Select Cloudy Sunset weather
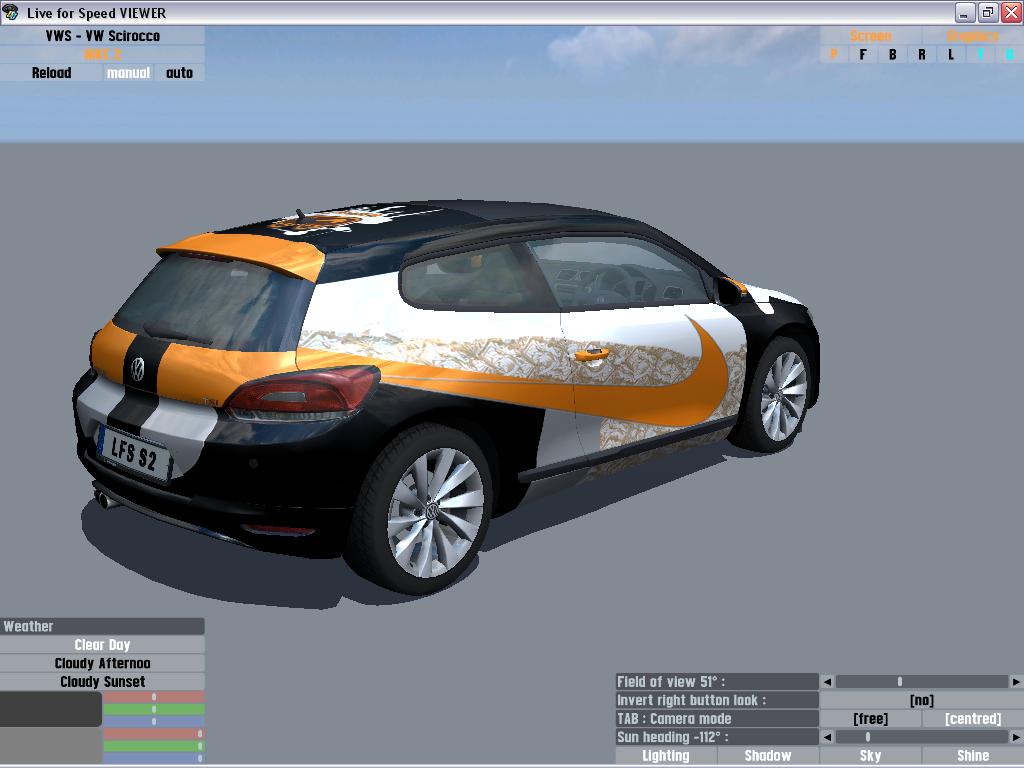This screenshot has width=1024, height=768. tap(103, 681)
